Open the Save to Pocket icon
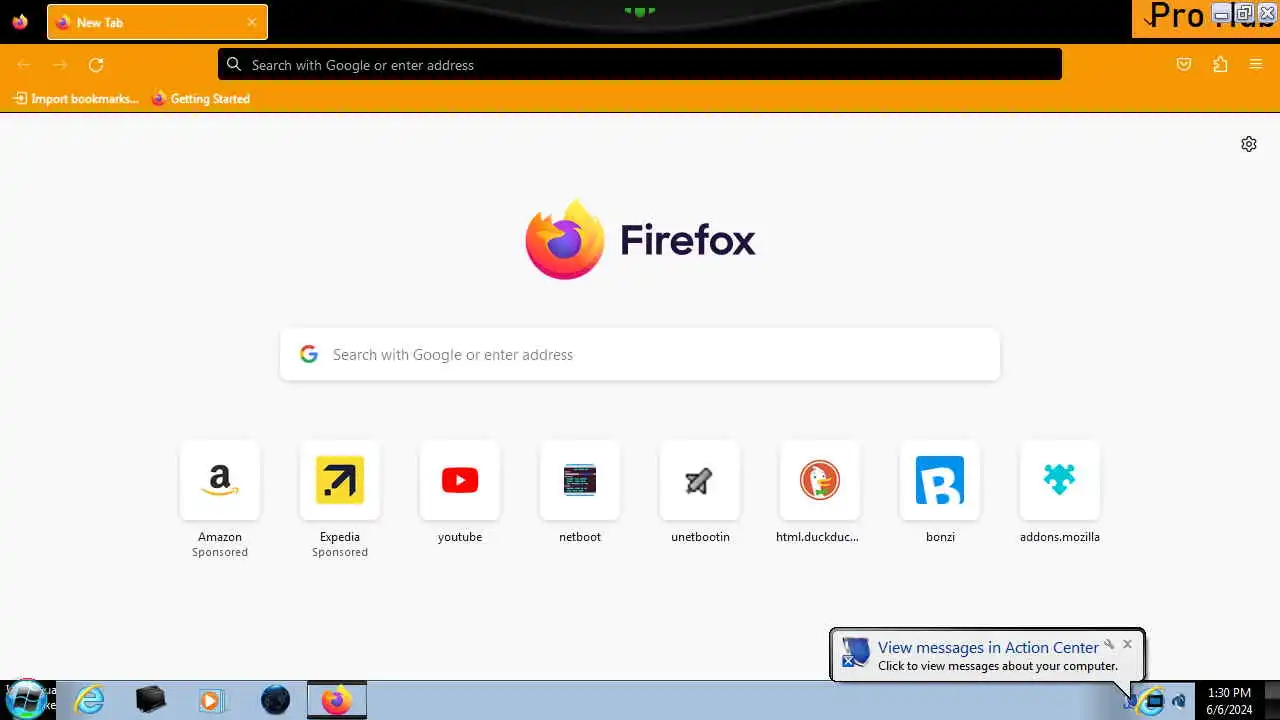This screenshot has height=720, width=1280. click(1184, 65)
